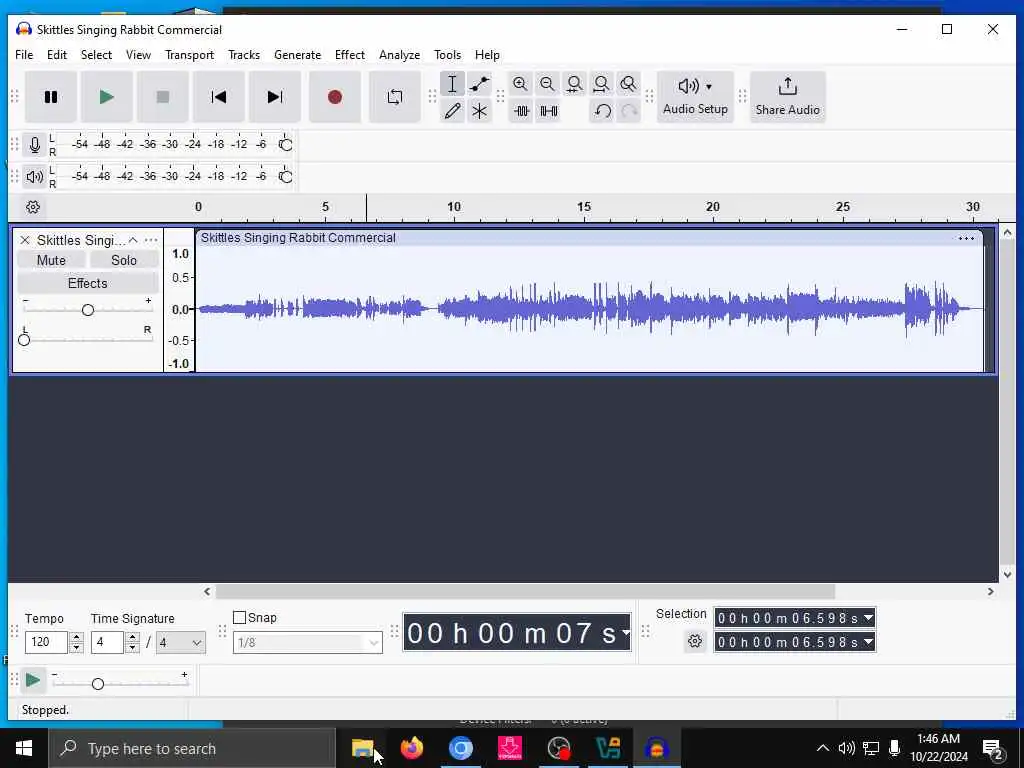Image resolution: width=1024 pixels, height=768 pixels.
Task: Click the Zoom toggle icon
Action: pyautogui.click(x=628, y=84)
